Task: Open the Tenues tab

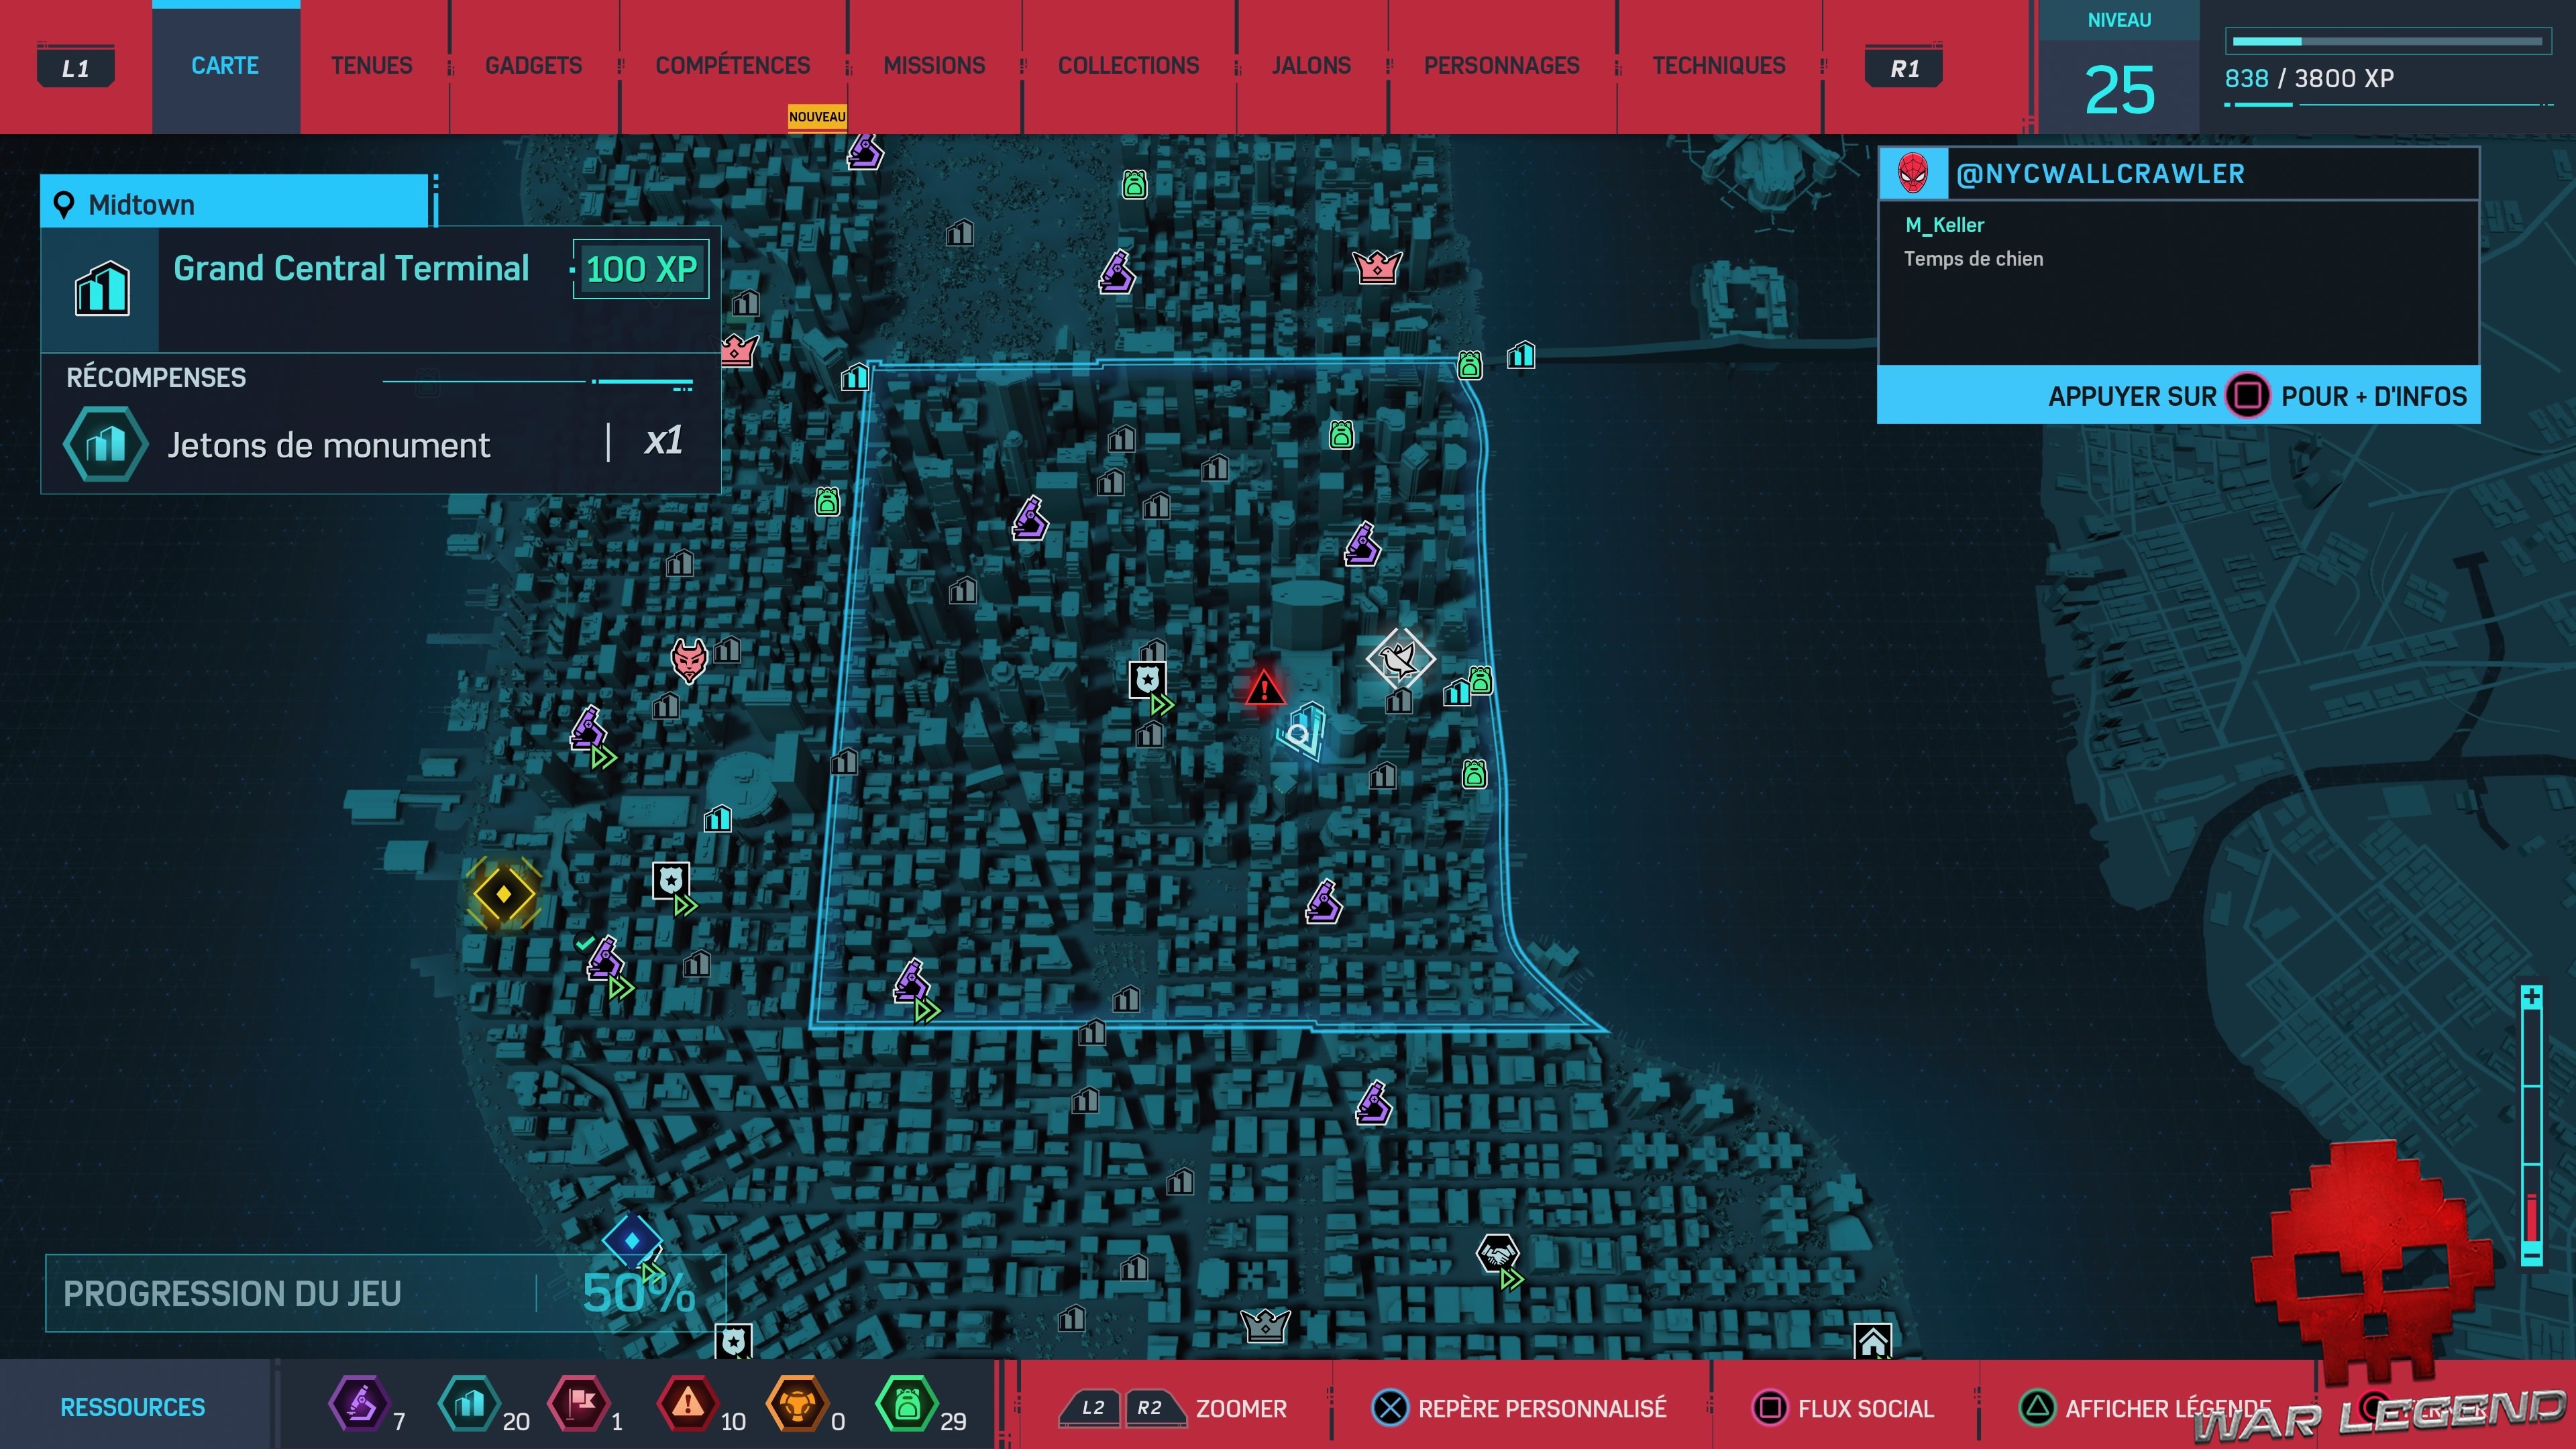Action: point(371,66)
